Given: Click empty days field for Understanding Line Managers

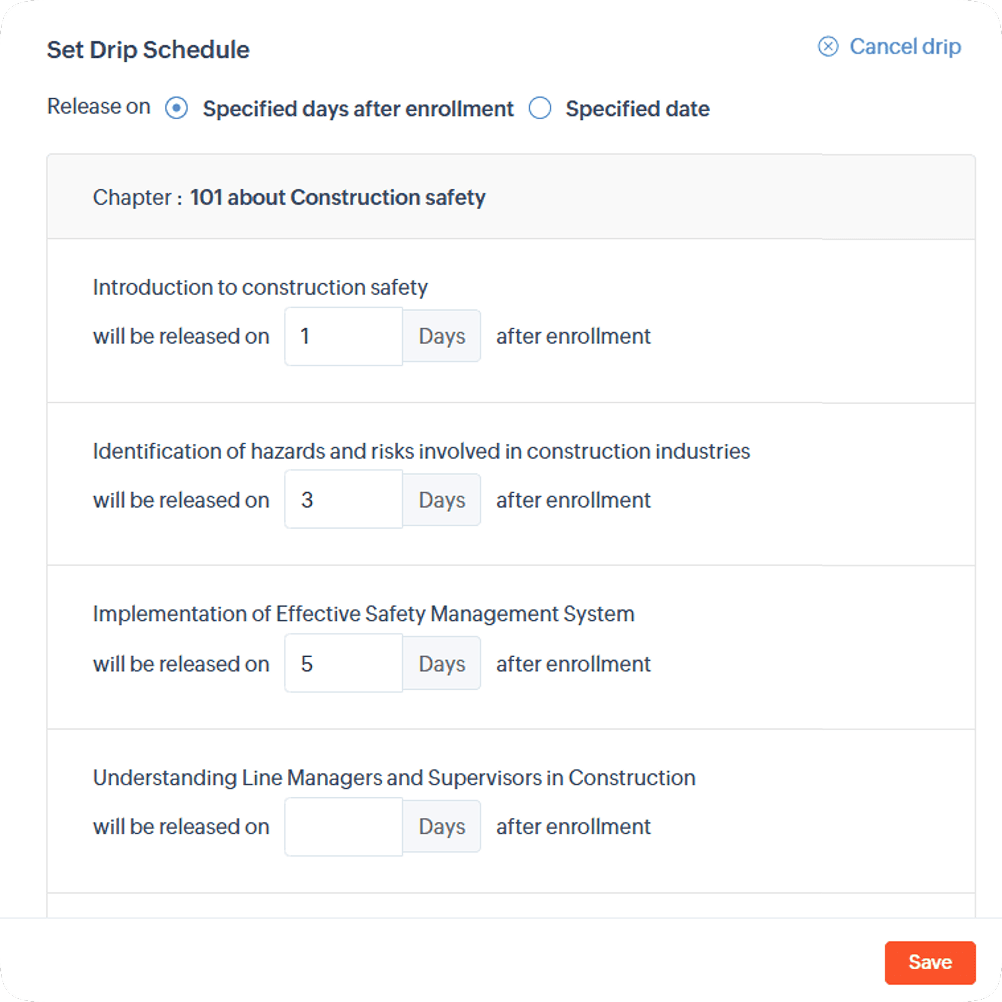Looking at the screenshot, I should 344,827.
